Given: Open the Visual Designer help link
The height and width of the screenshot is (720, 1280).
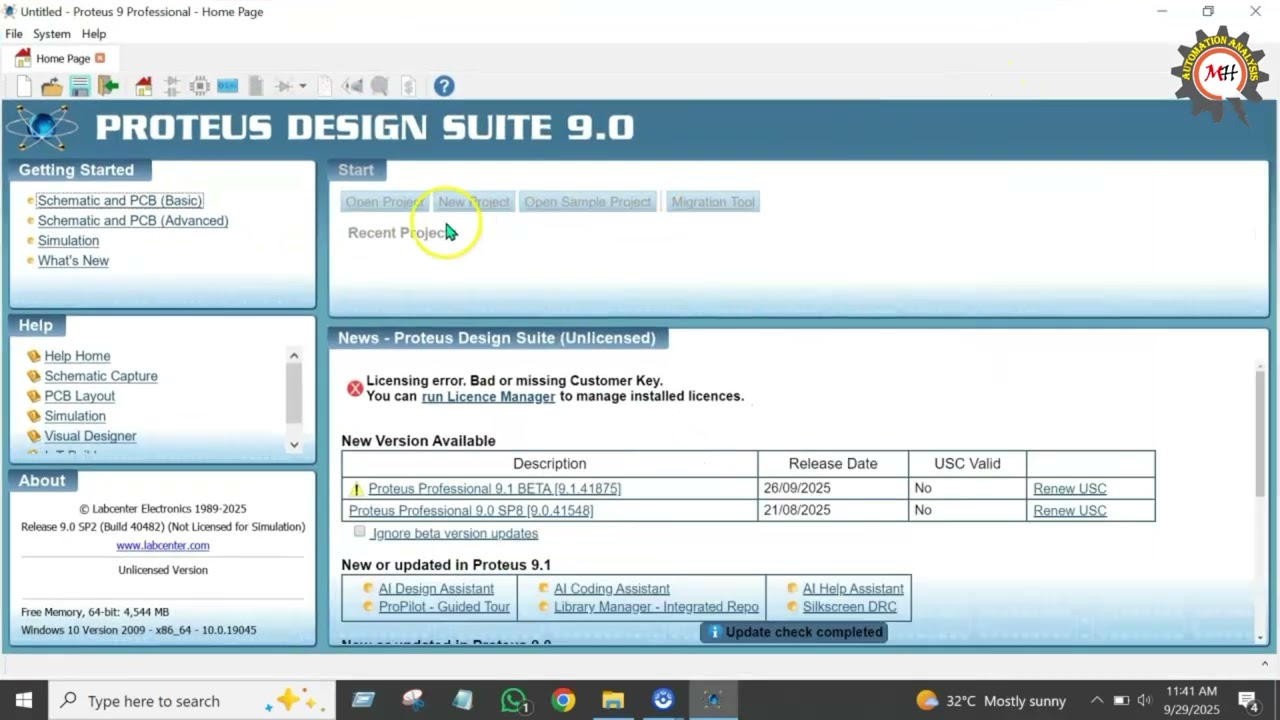Looking at the screenshot, I should coord(90,436).
